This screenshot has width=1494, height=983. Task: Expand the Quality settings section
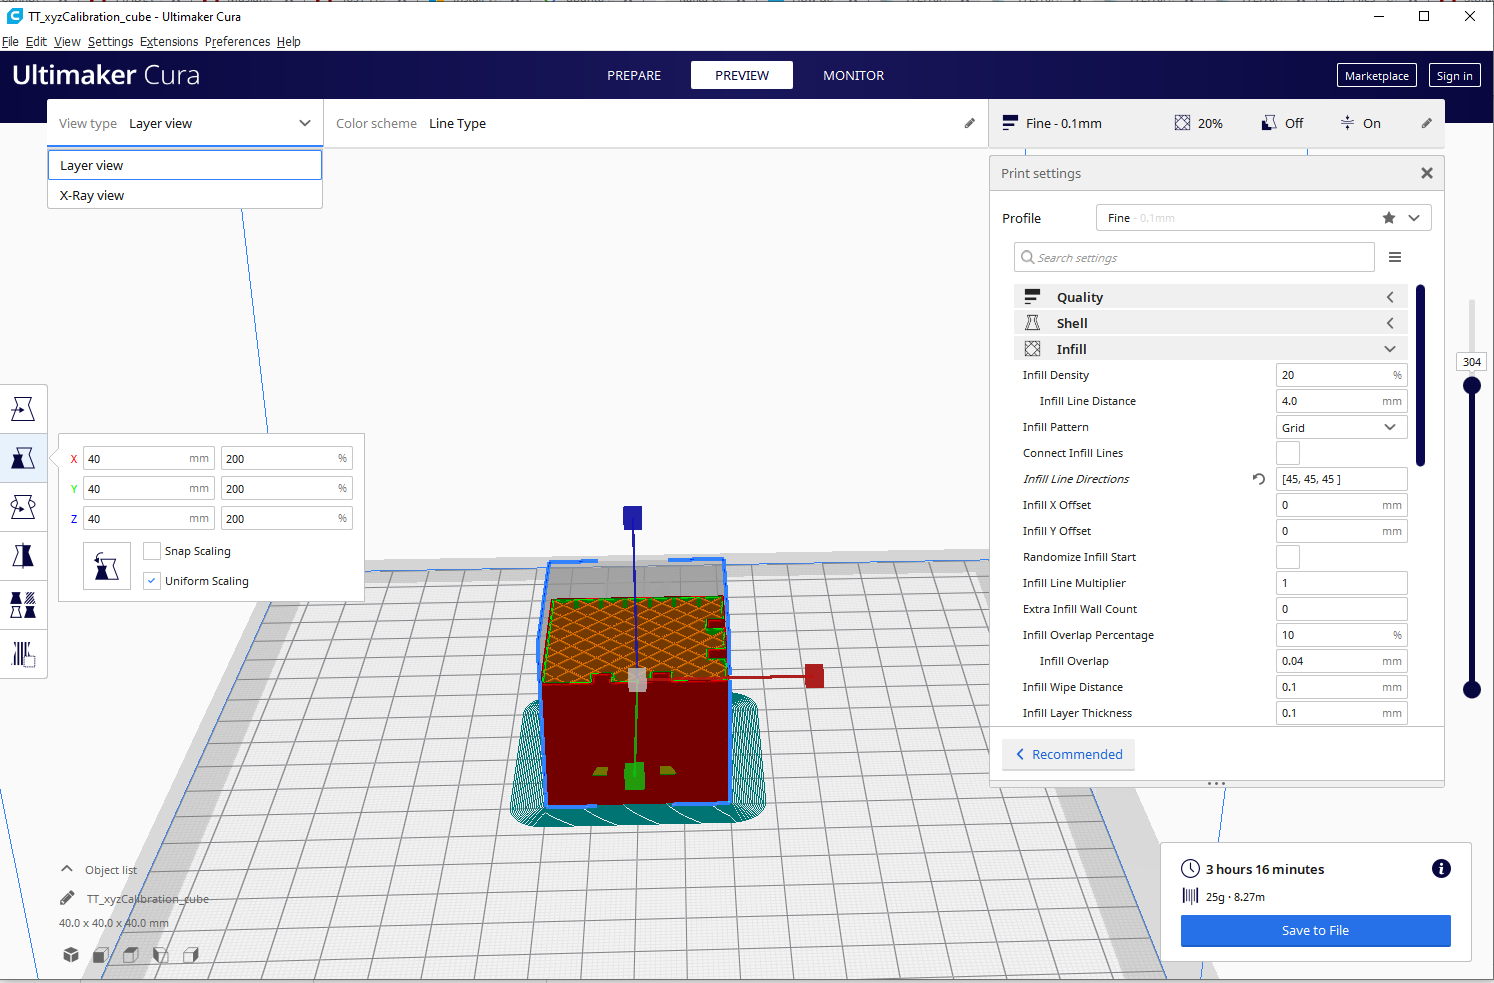coord(1211,297)
